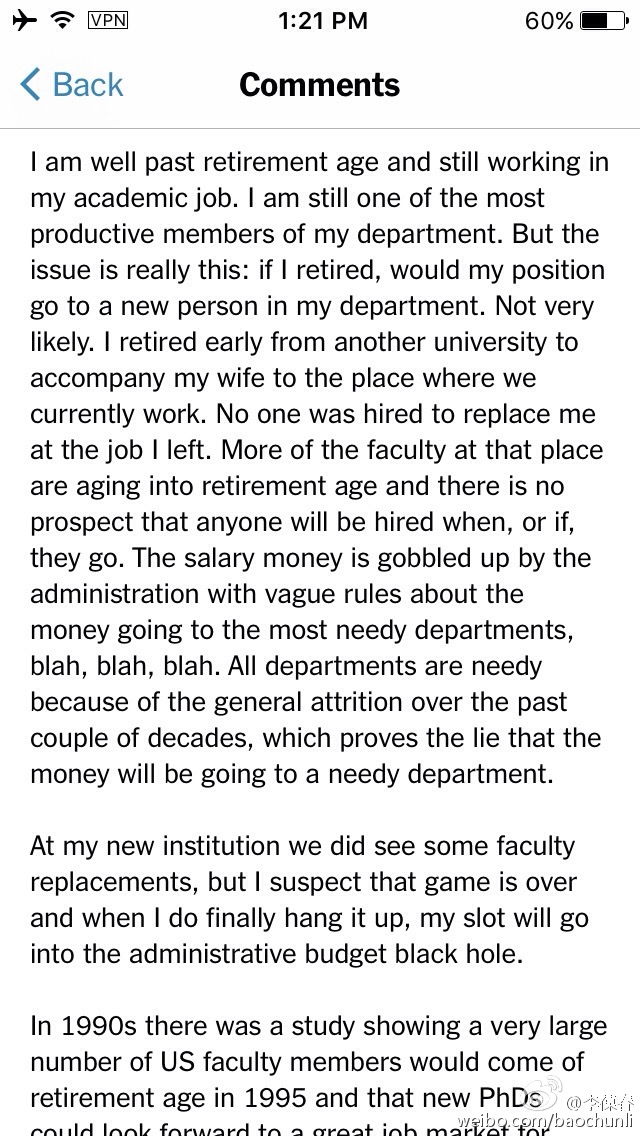Tap the line "administrative budget black hole"

(276, 954)
